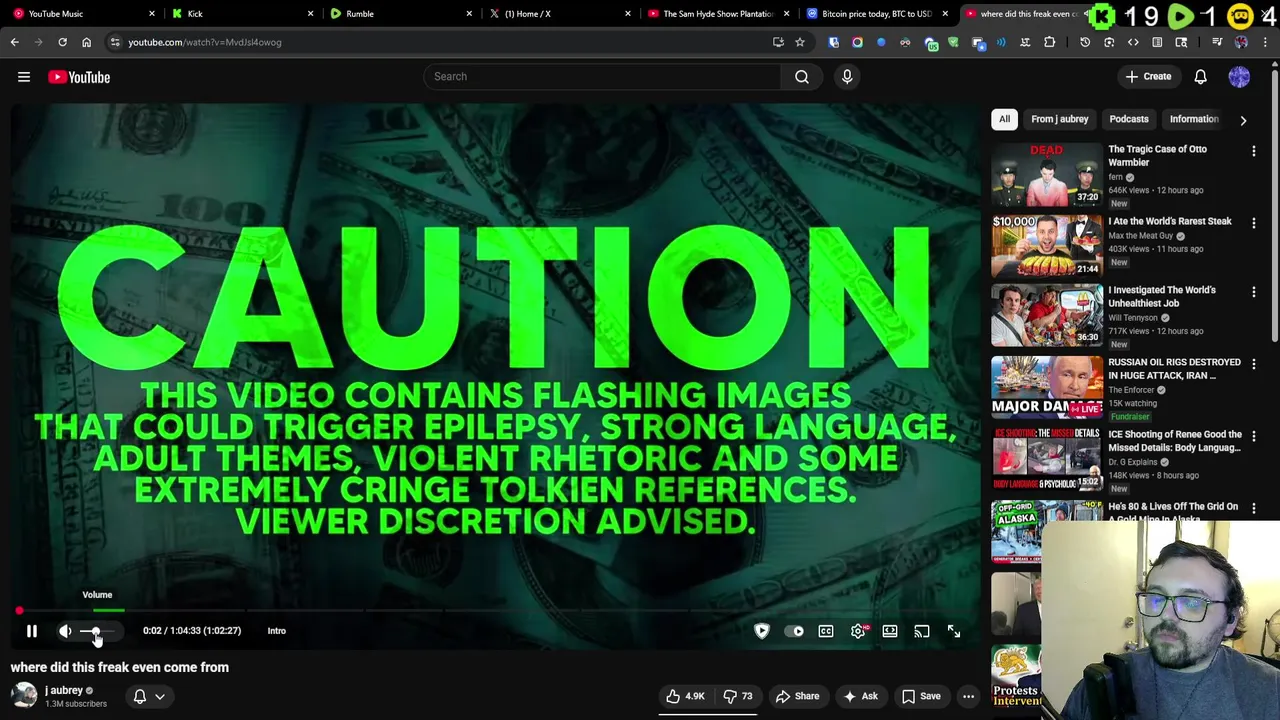Image resolution: width=1280 pixels, height=720 pixels.
Task: Go to the browser home page icon
Action: [86, 42]
